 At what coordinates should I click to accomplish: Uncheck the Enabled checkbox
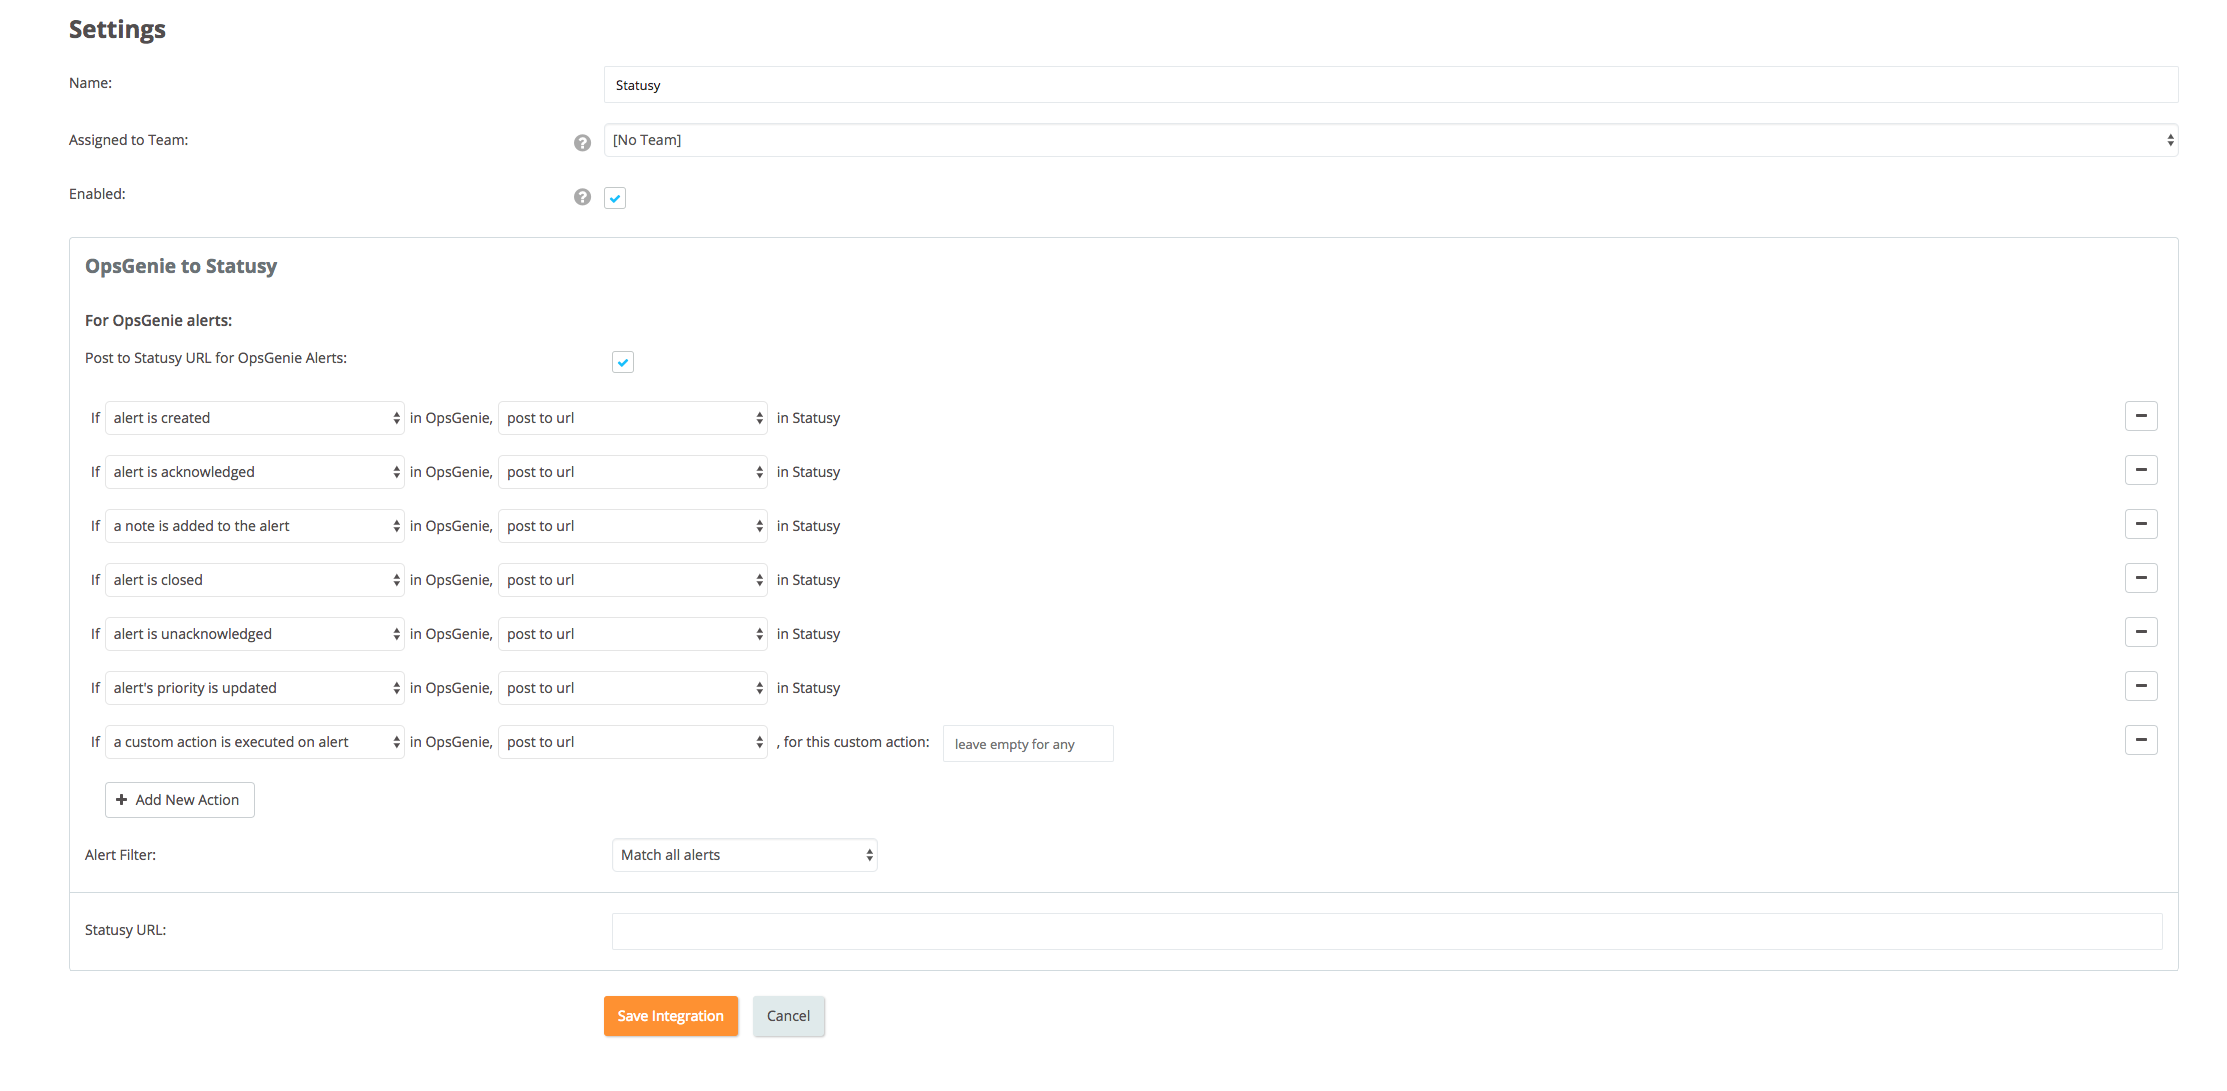pos(615,198)
